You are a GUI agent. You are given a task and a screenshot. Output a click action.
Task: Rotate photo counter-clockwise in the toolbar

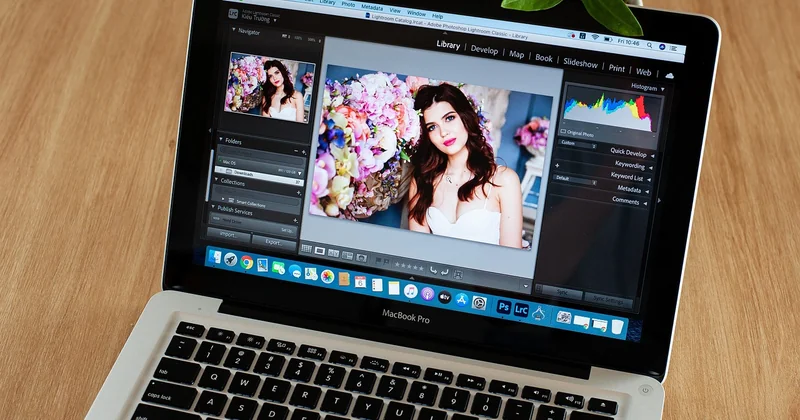(433, 270)
